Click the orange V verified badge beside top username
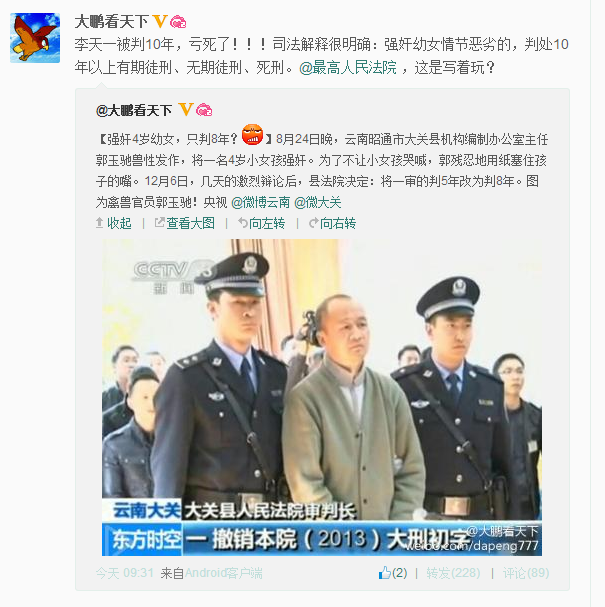The height and width of the screenshot is (607, 605). coord(160,21)
